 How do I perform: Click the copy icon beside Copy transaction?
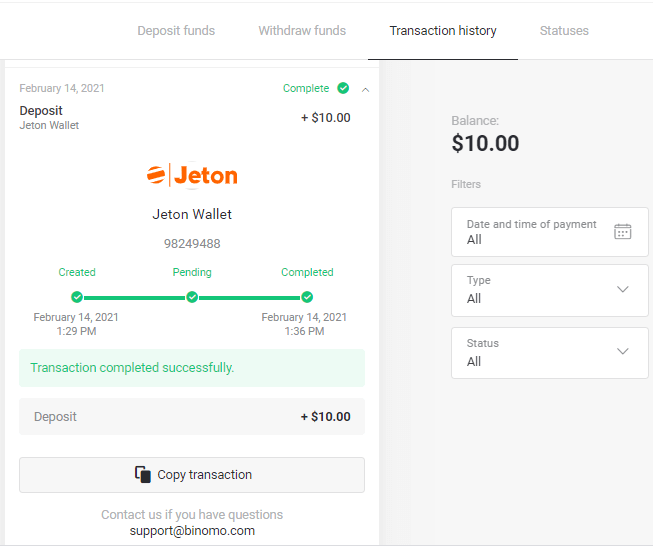tap(143, 475)
